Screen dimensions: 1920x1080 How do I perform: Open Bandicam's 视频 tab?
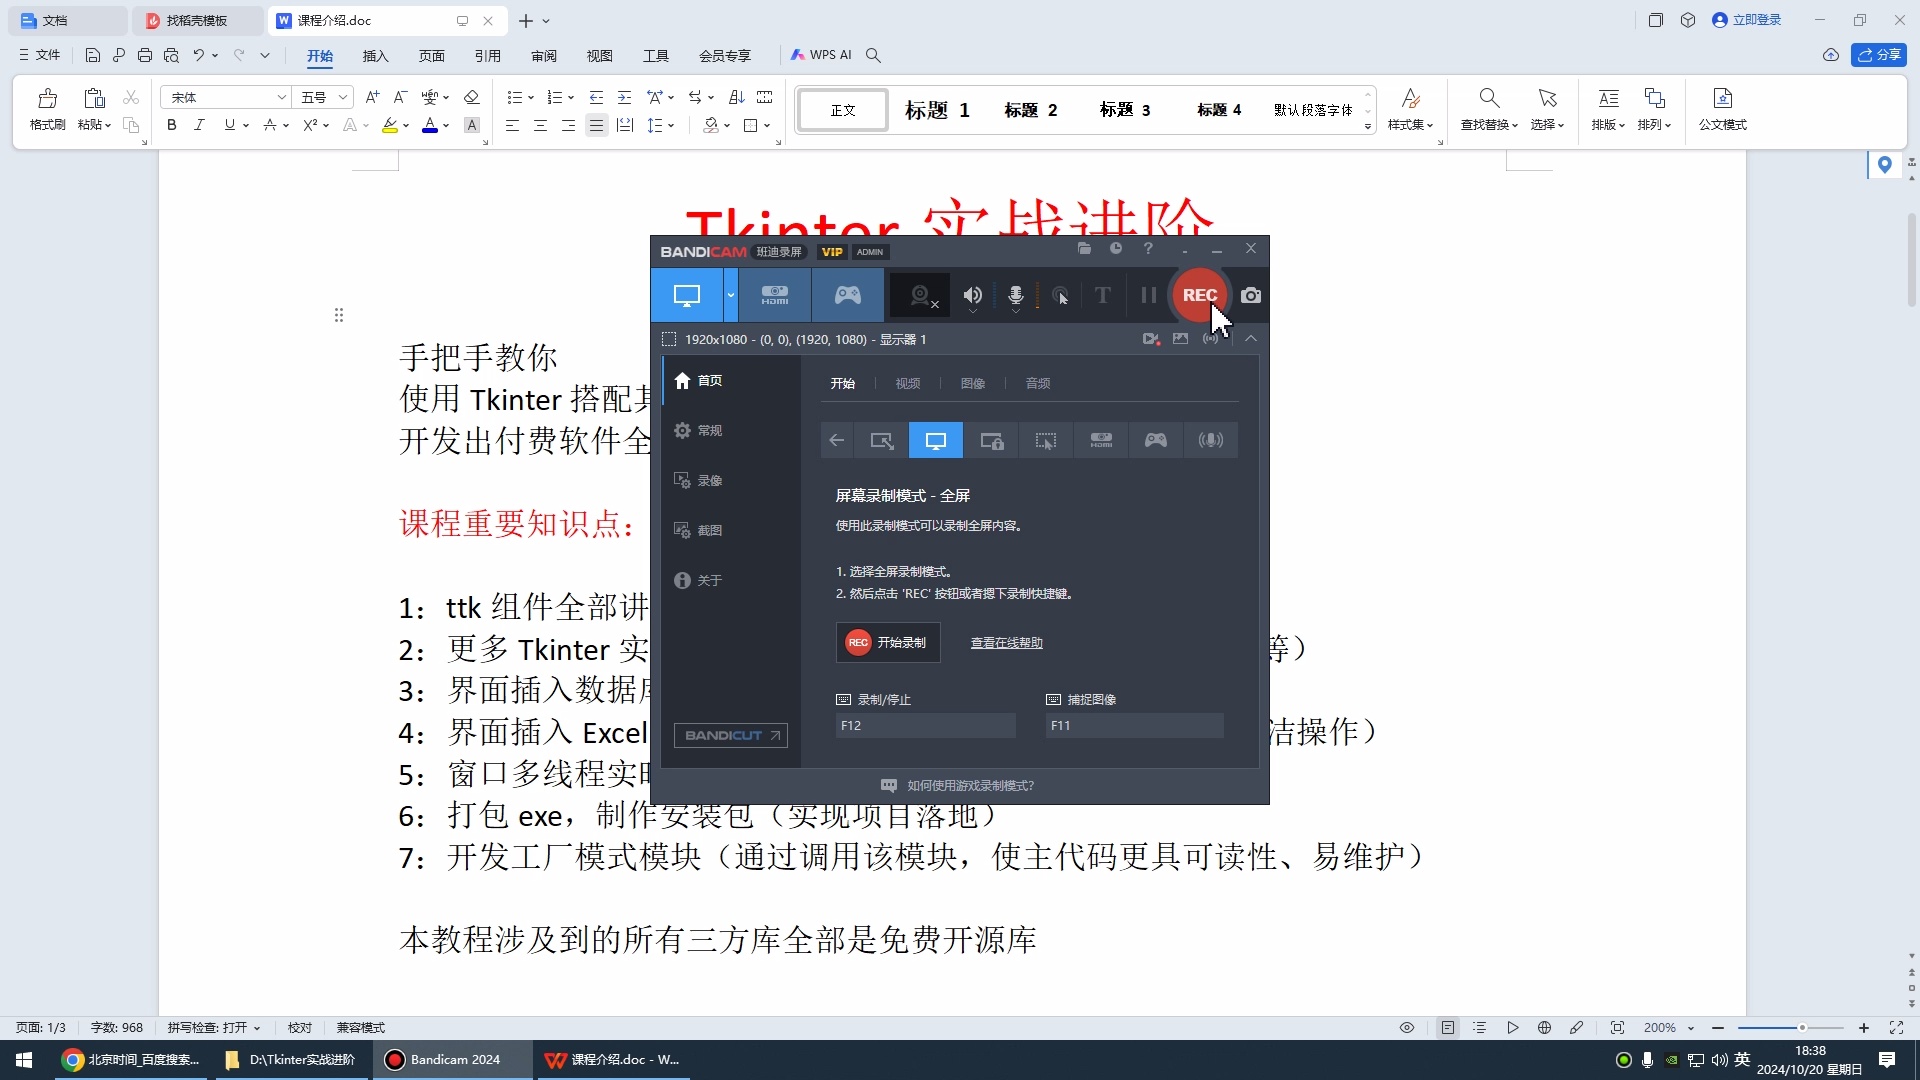tap(907, 382)
